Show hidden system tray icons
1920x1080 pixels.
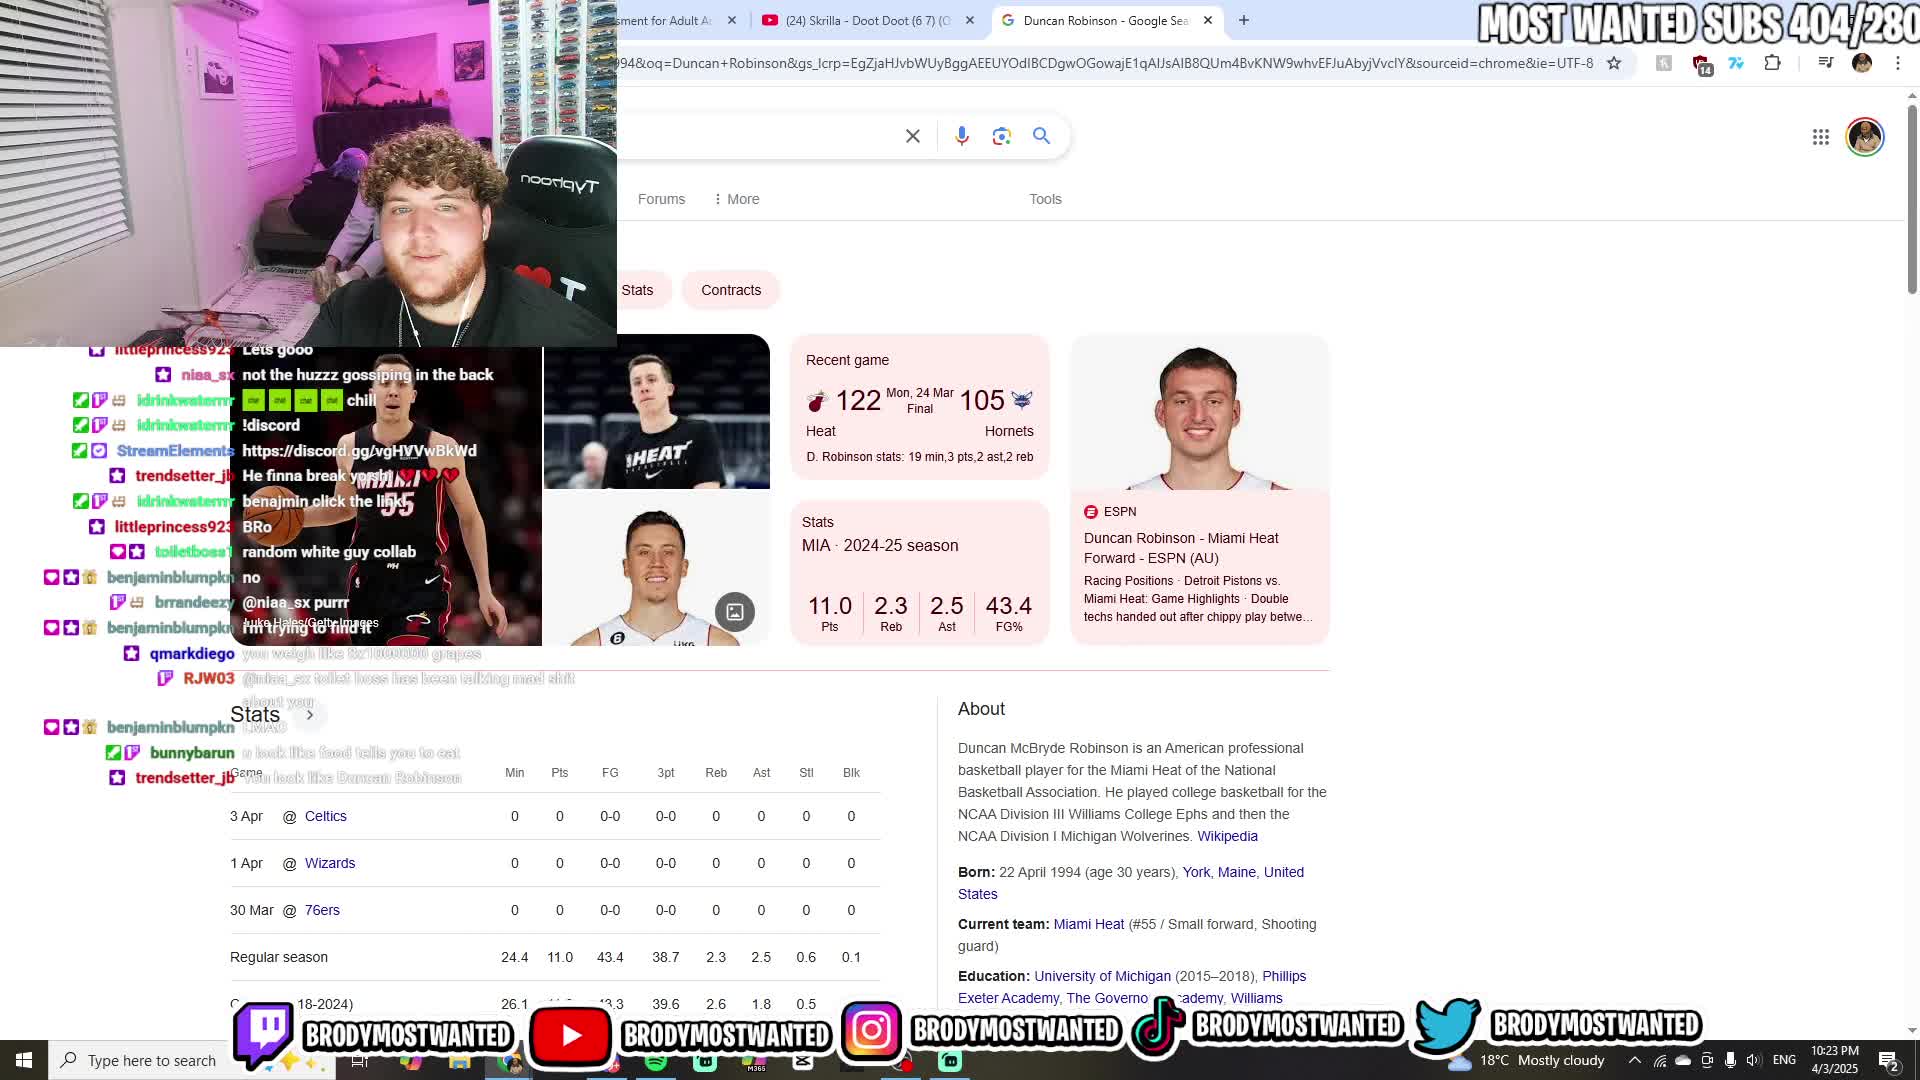coord(1634,1060)
